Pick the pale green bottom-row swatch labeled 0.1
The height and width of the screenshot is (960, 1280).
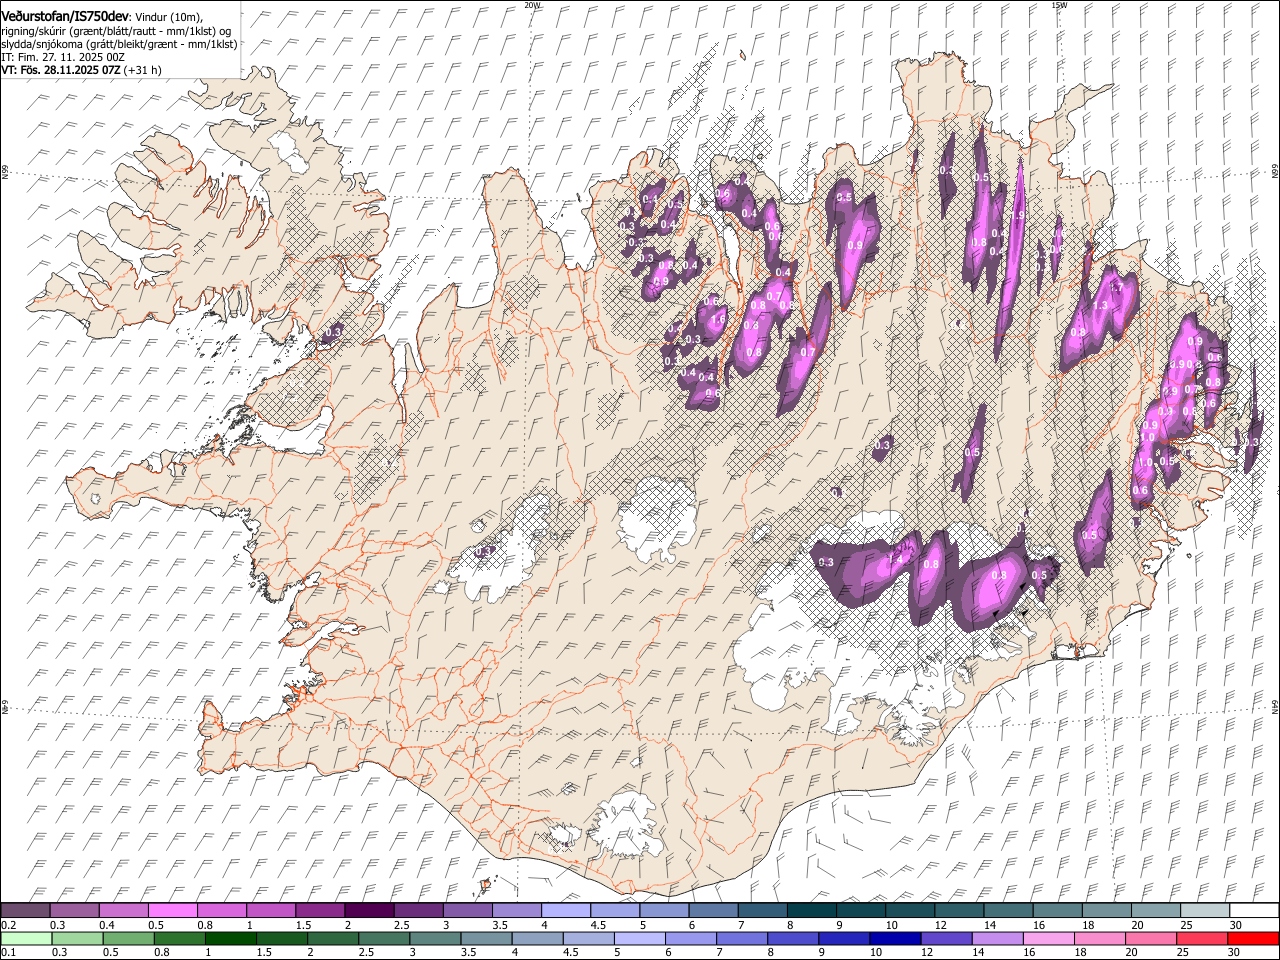point(26,939)
